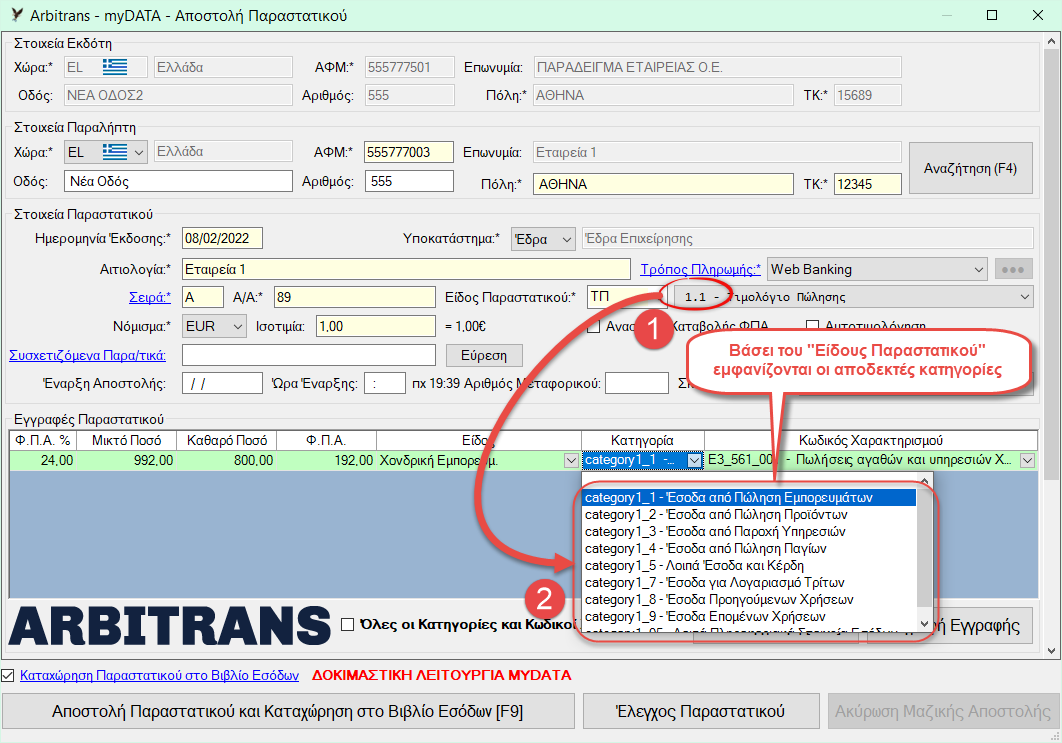Open the Σειρά link
Image resolution: width=1062 pixels, height=743 pixels.
coord(150,297)
